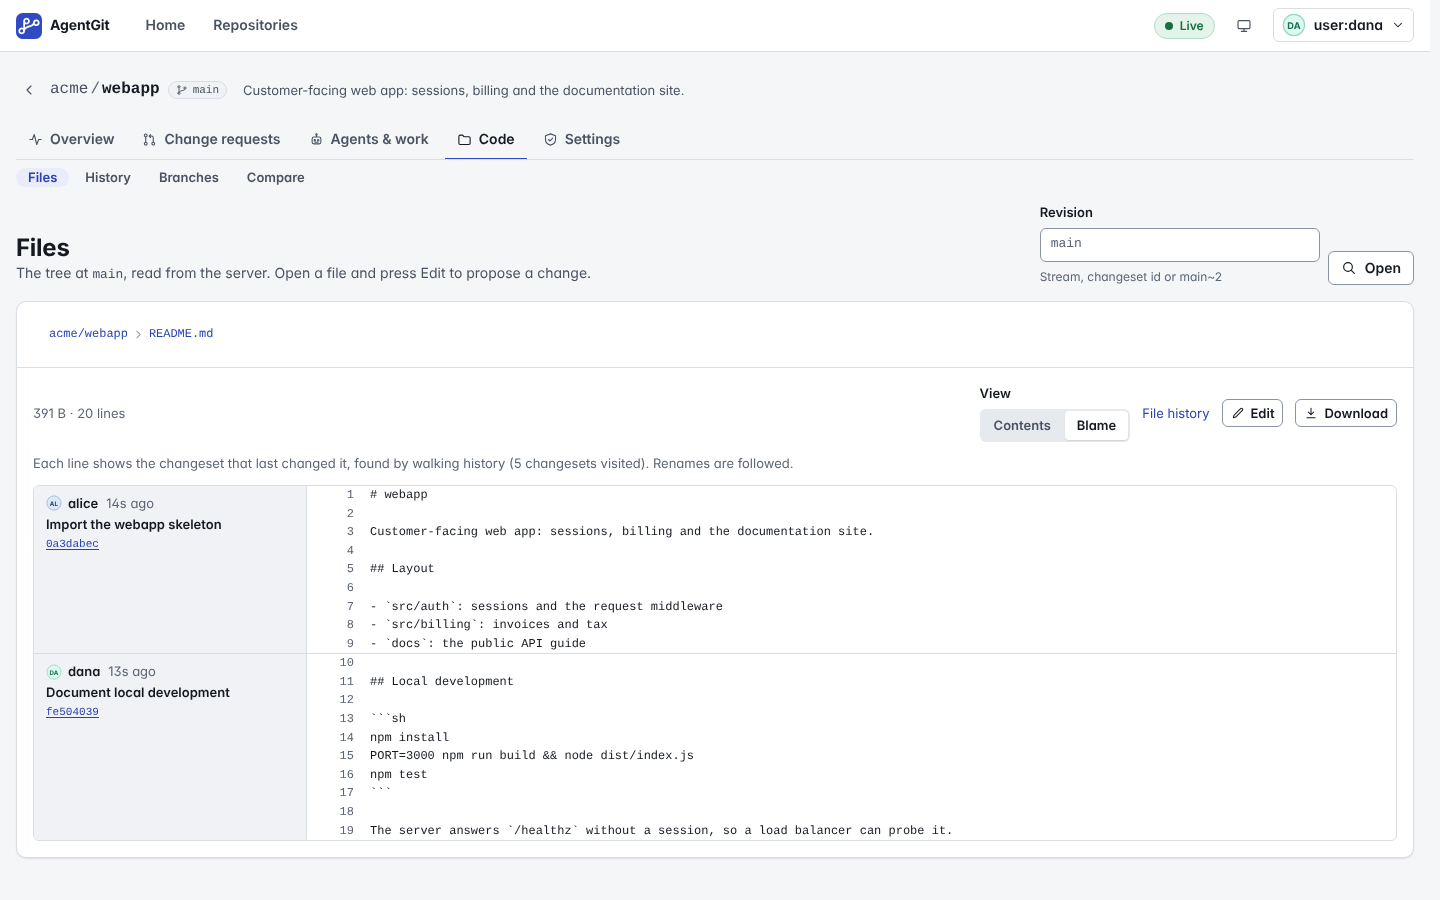Click the DA avatar in user menu

click(1294, 26)
